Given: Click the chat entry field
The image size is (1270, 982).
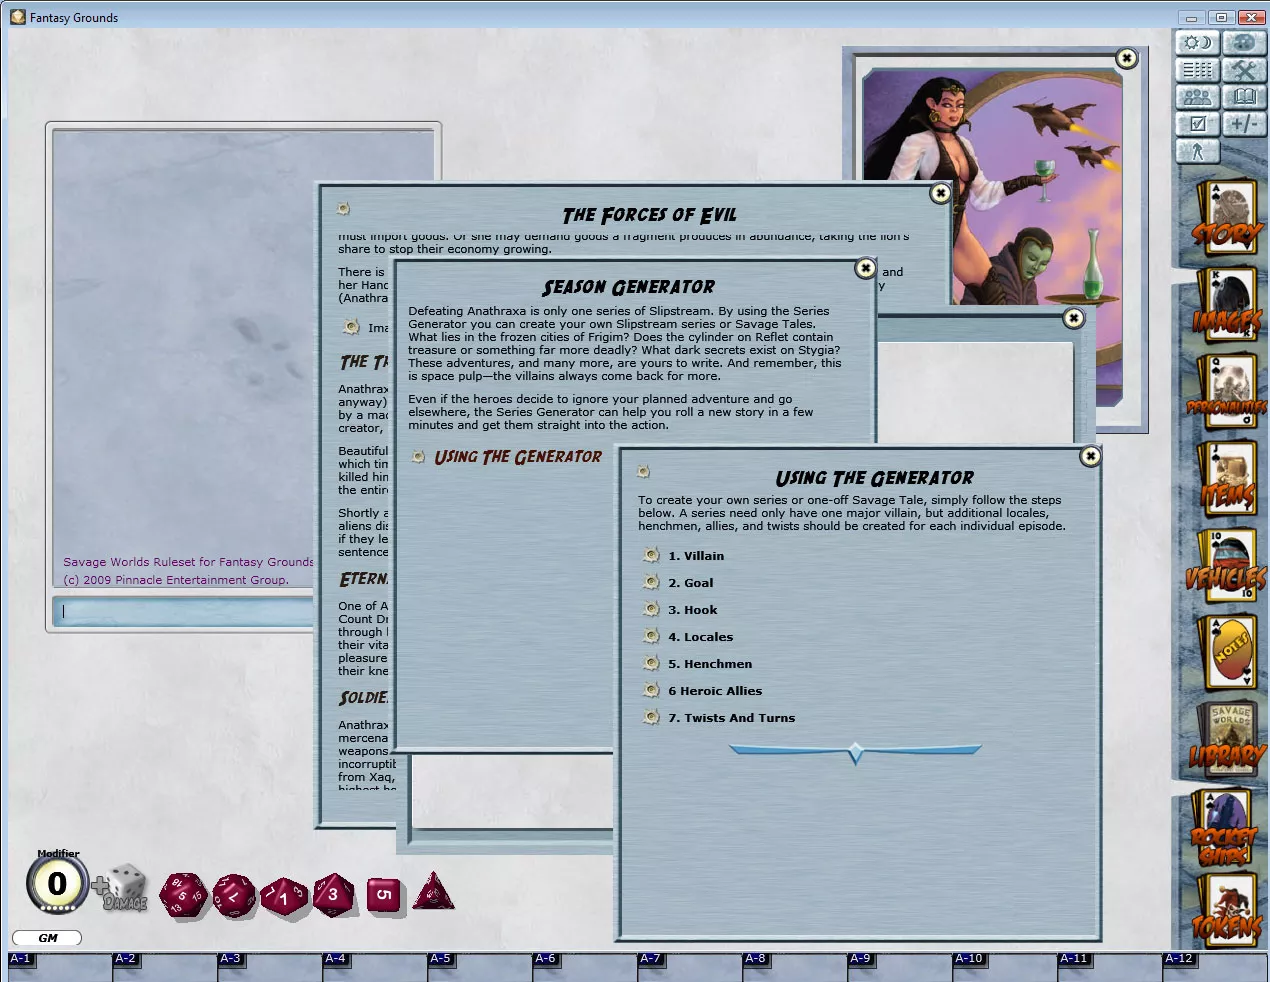Looking at the screenshot, I should click(185, 611).
